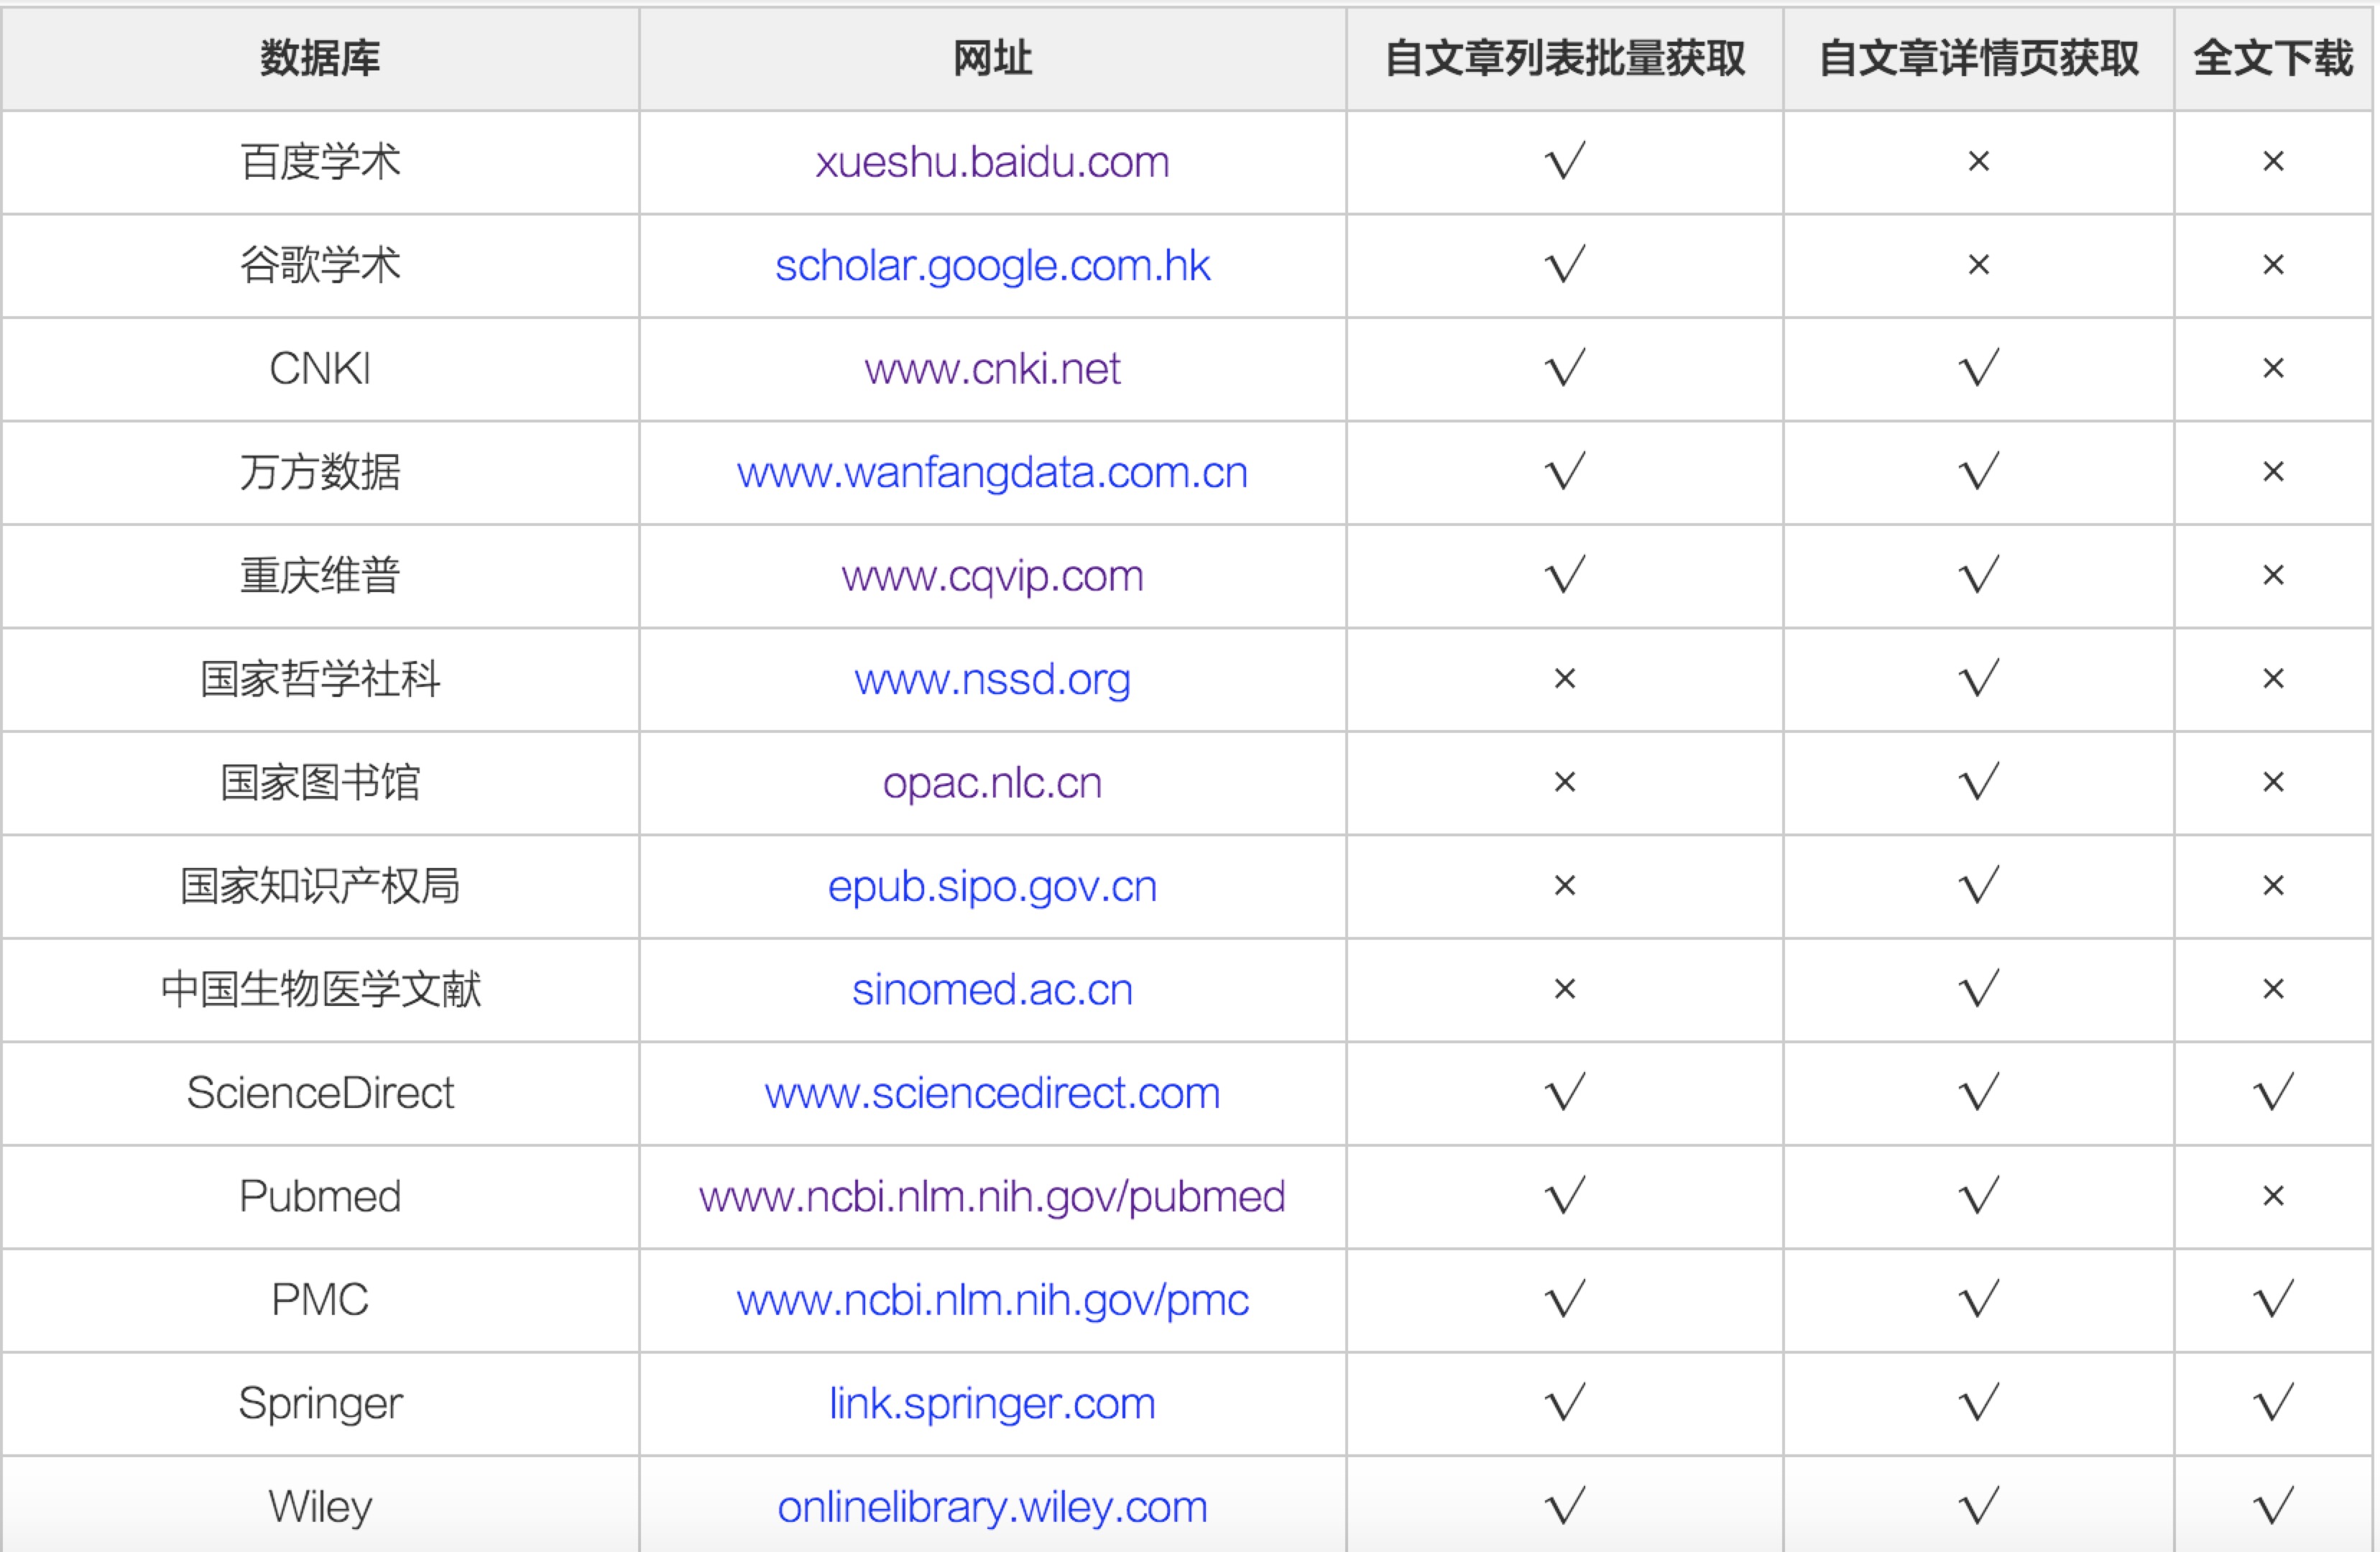Click 国家图书馆 detail-page checkmark
Screen dimensions: 2380x1552
(1979, 782)
